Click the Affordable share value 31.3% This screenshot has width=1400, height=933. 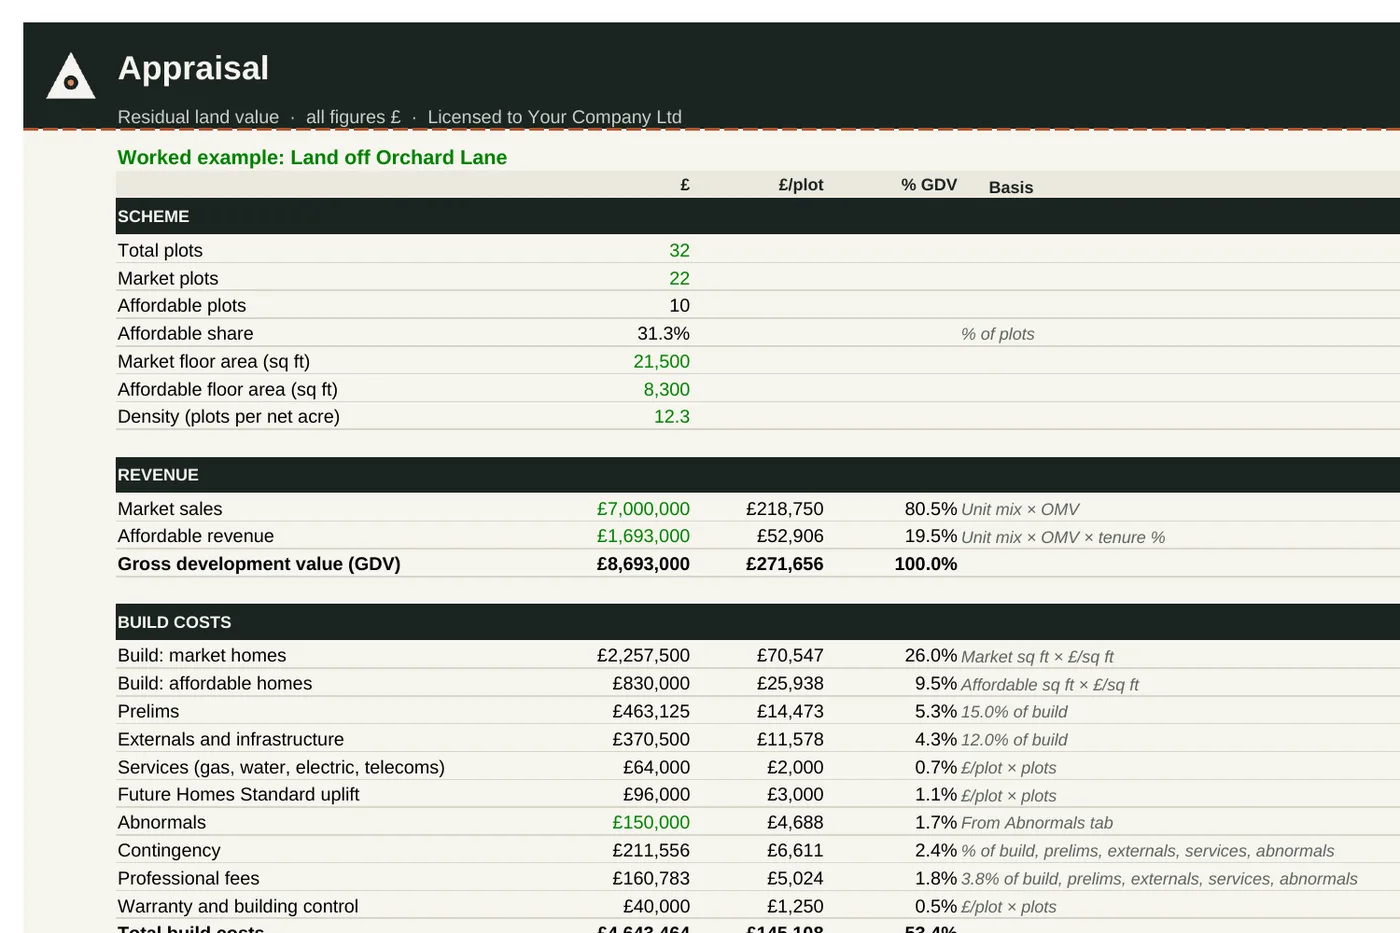pos(663,334)
